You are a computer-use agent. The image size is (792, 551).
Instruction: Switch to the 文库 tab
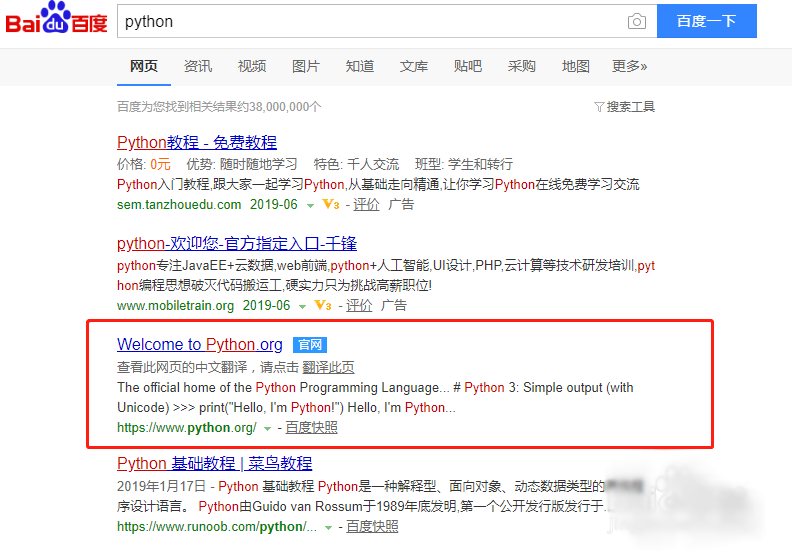[414, 66]
